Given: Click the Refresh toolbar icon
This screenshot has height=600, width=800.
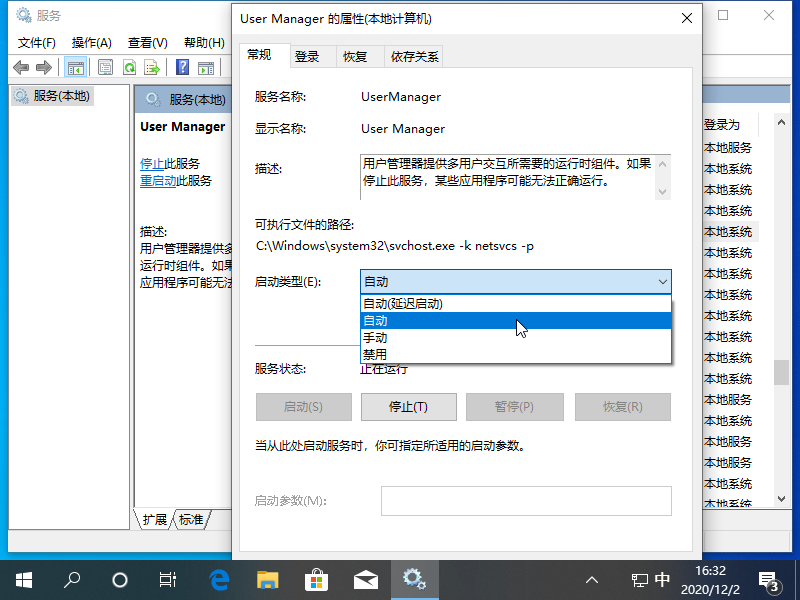Looking at the screenshot, I should 129,67.
